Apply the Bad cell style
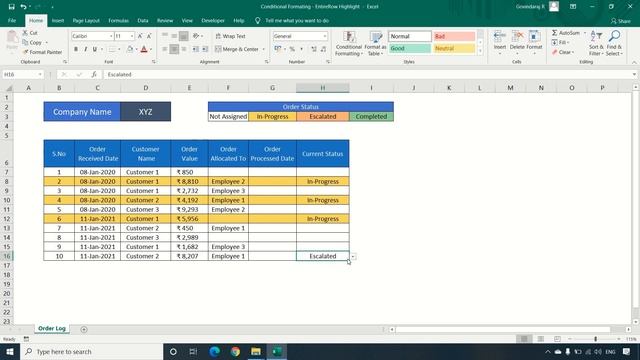Screen dimensions: 640x360 (x=454, y=36)
